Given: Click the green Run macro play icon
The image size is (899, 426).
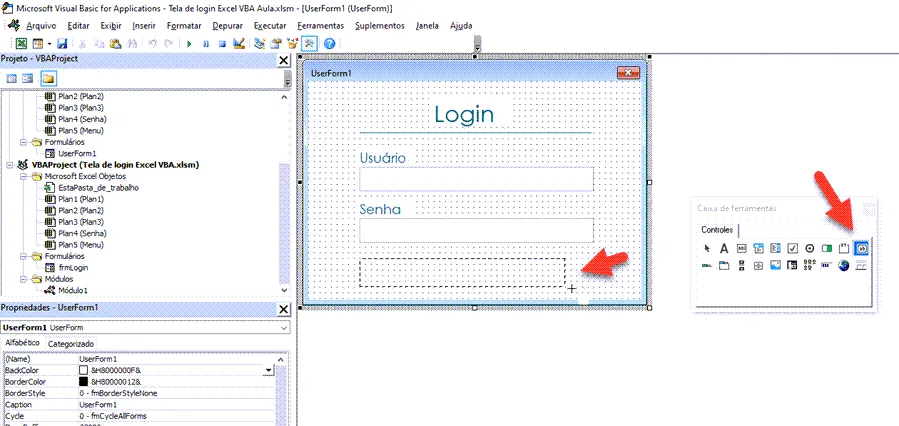Looking at the screenshot, I should [x=189, y=44].
